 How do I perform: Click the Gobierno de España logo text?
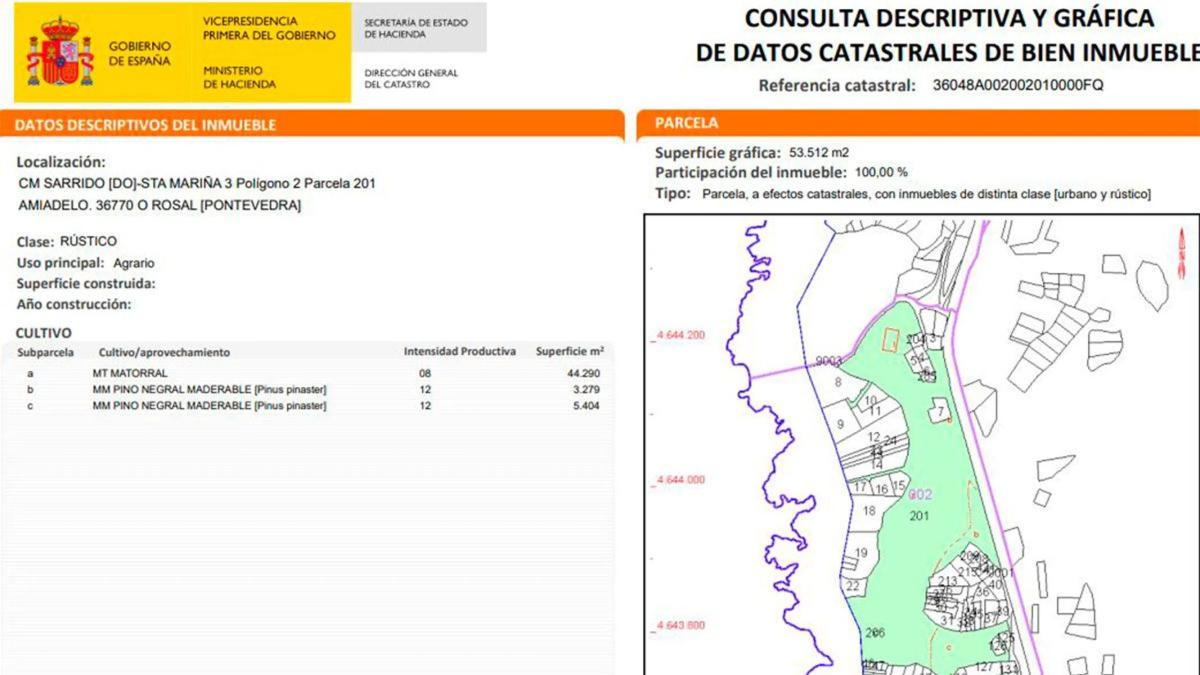(139, 53)
